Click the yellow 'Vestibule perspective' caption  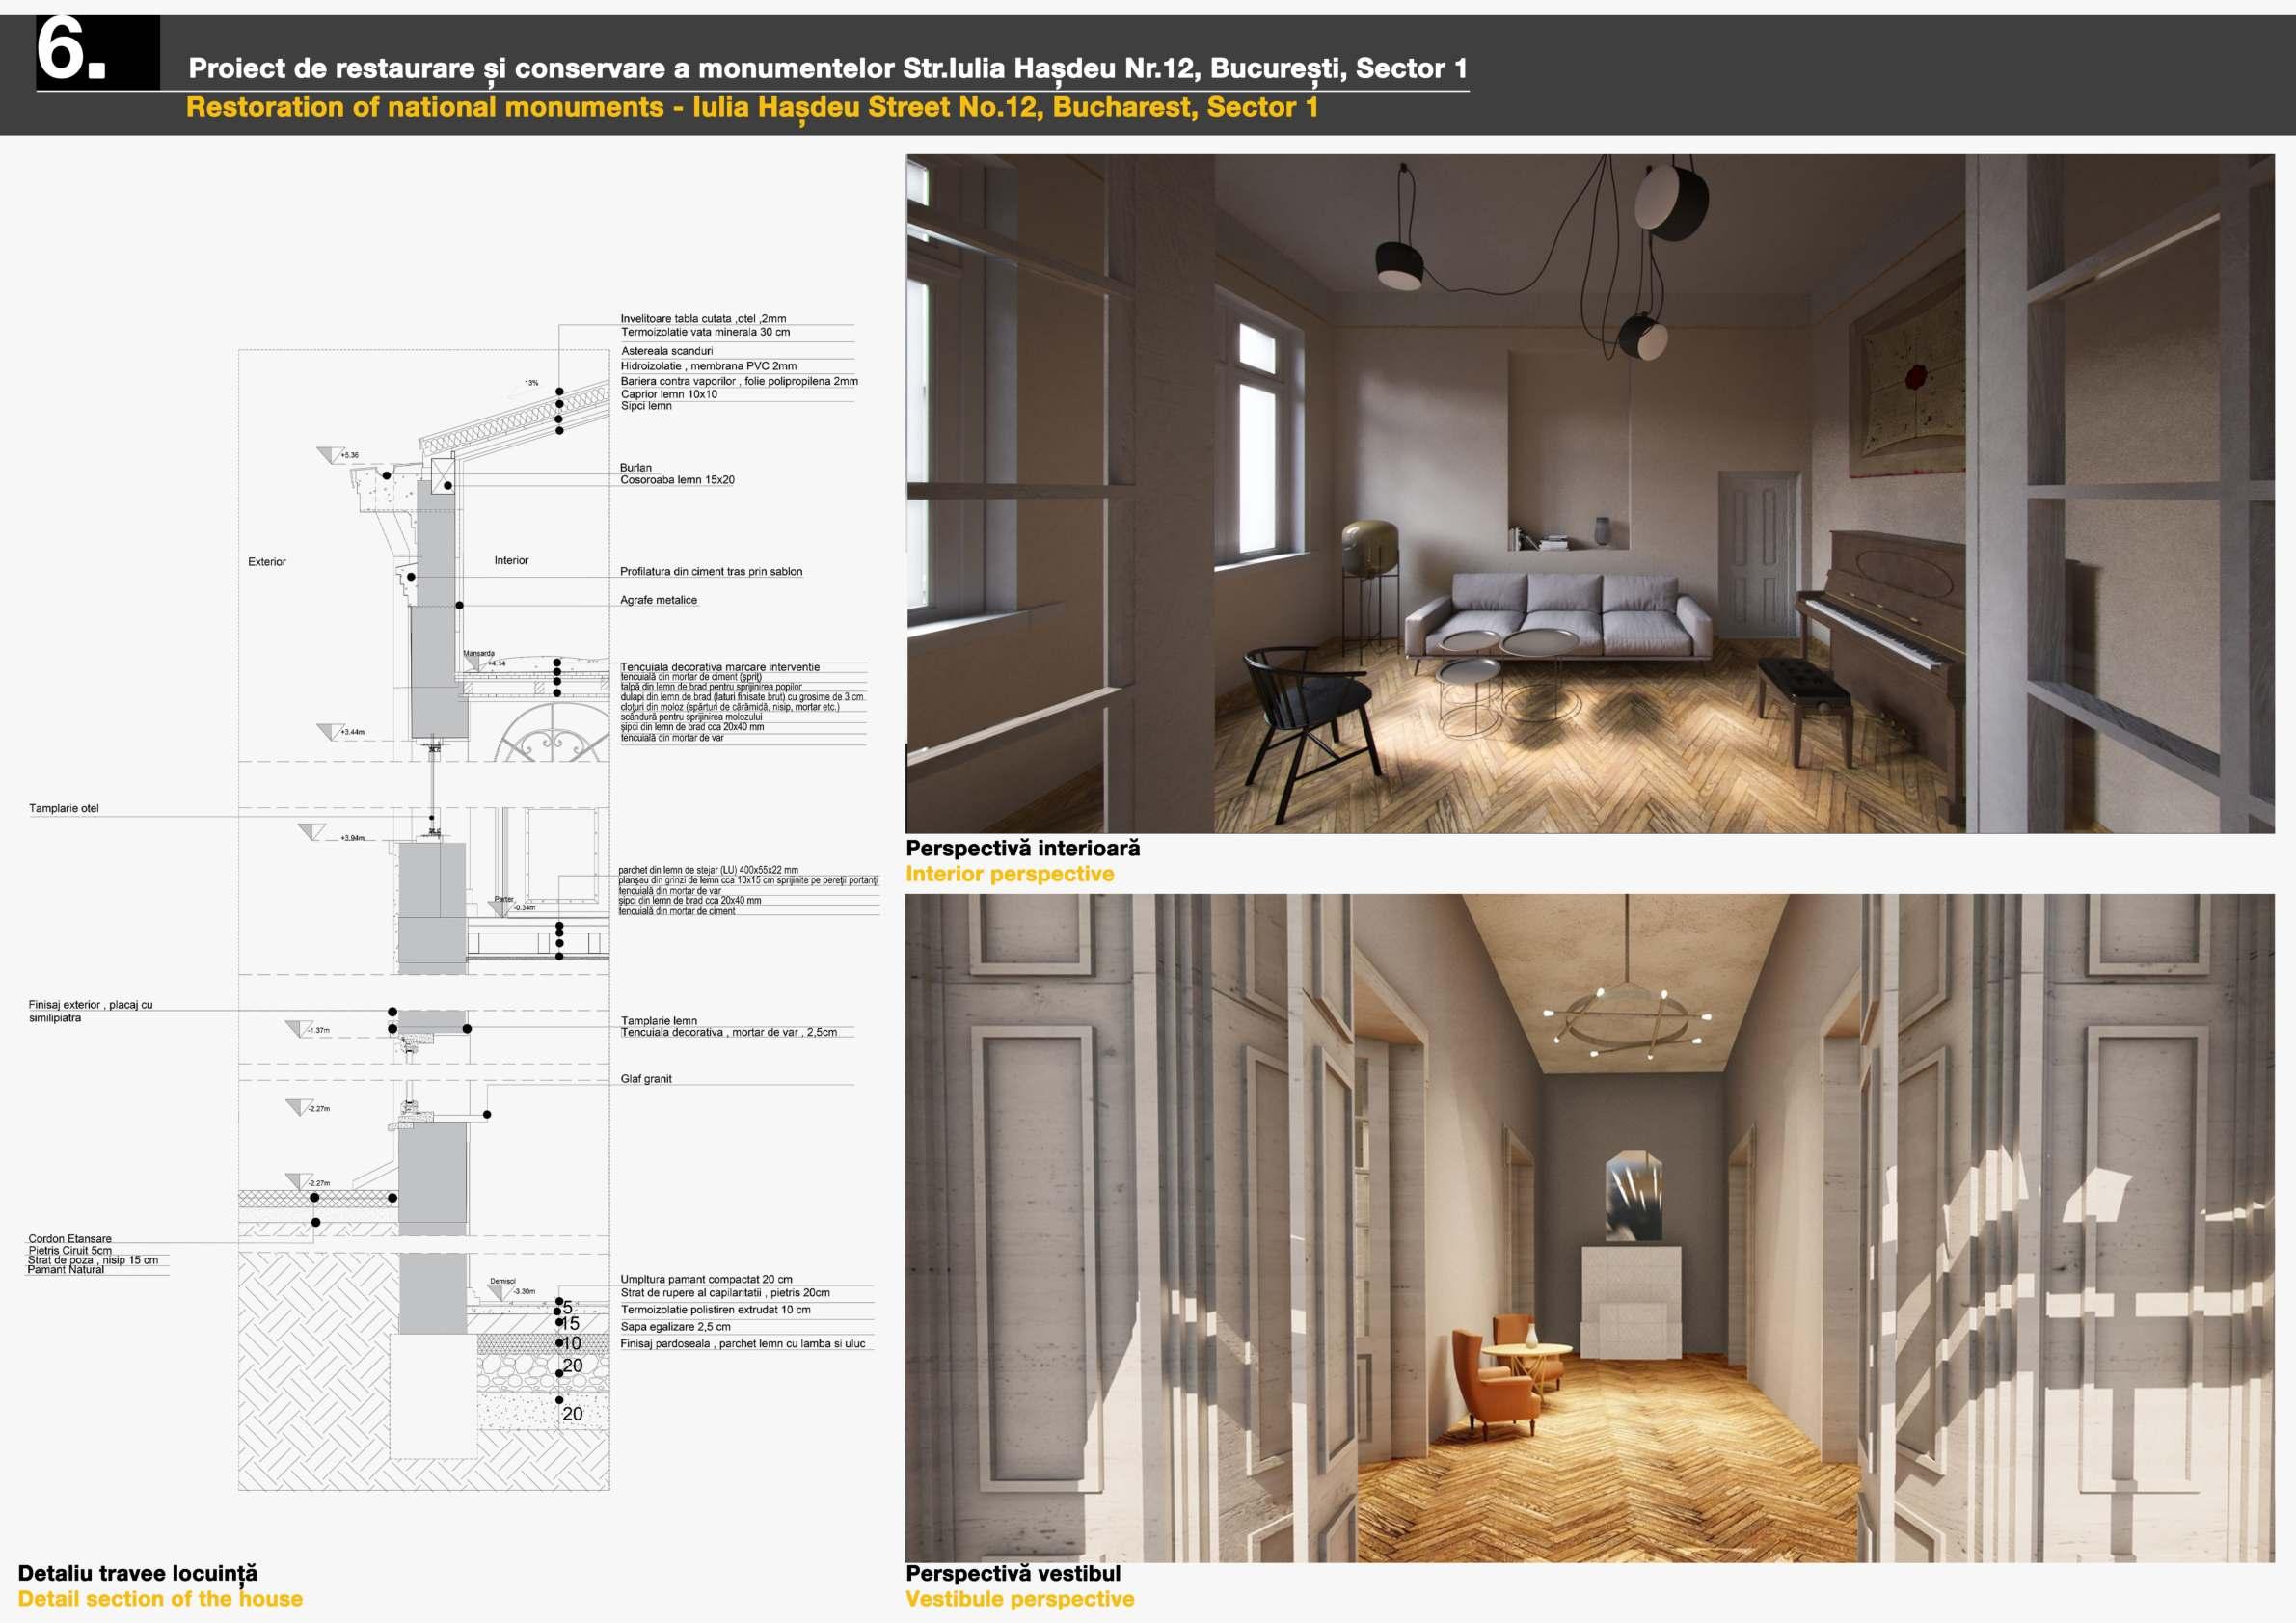pos(1019,1599)
